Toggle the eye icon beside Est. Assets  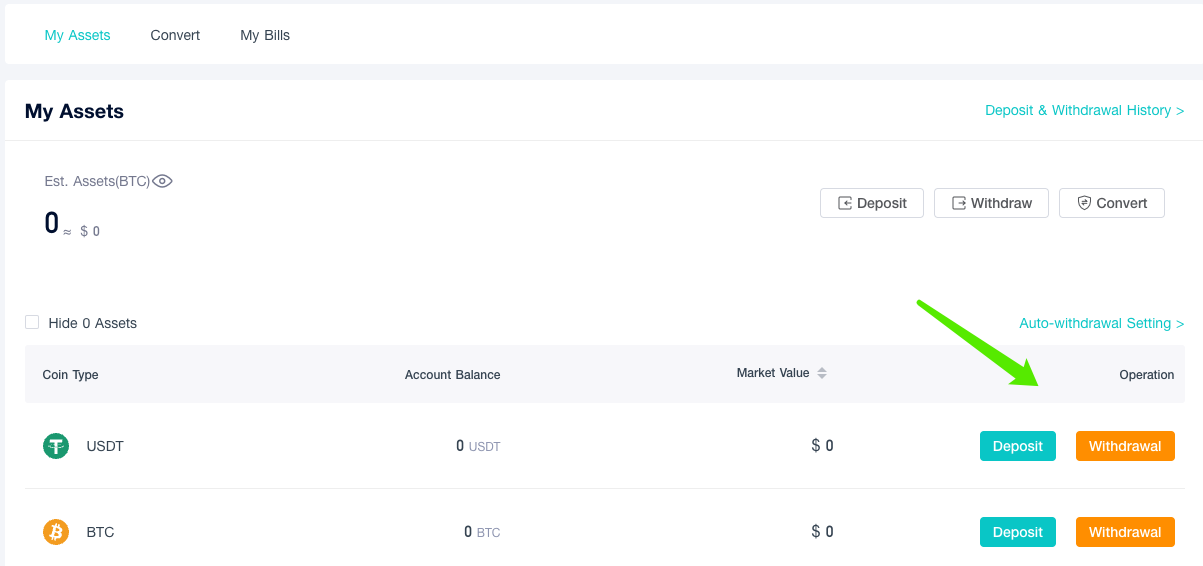coord(162,181)
